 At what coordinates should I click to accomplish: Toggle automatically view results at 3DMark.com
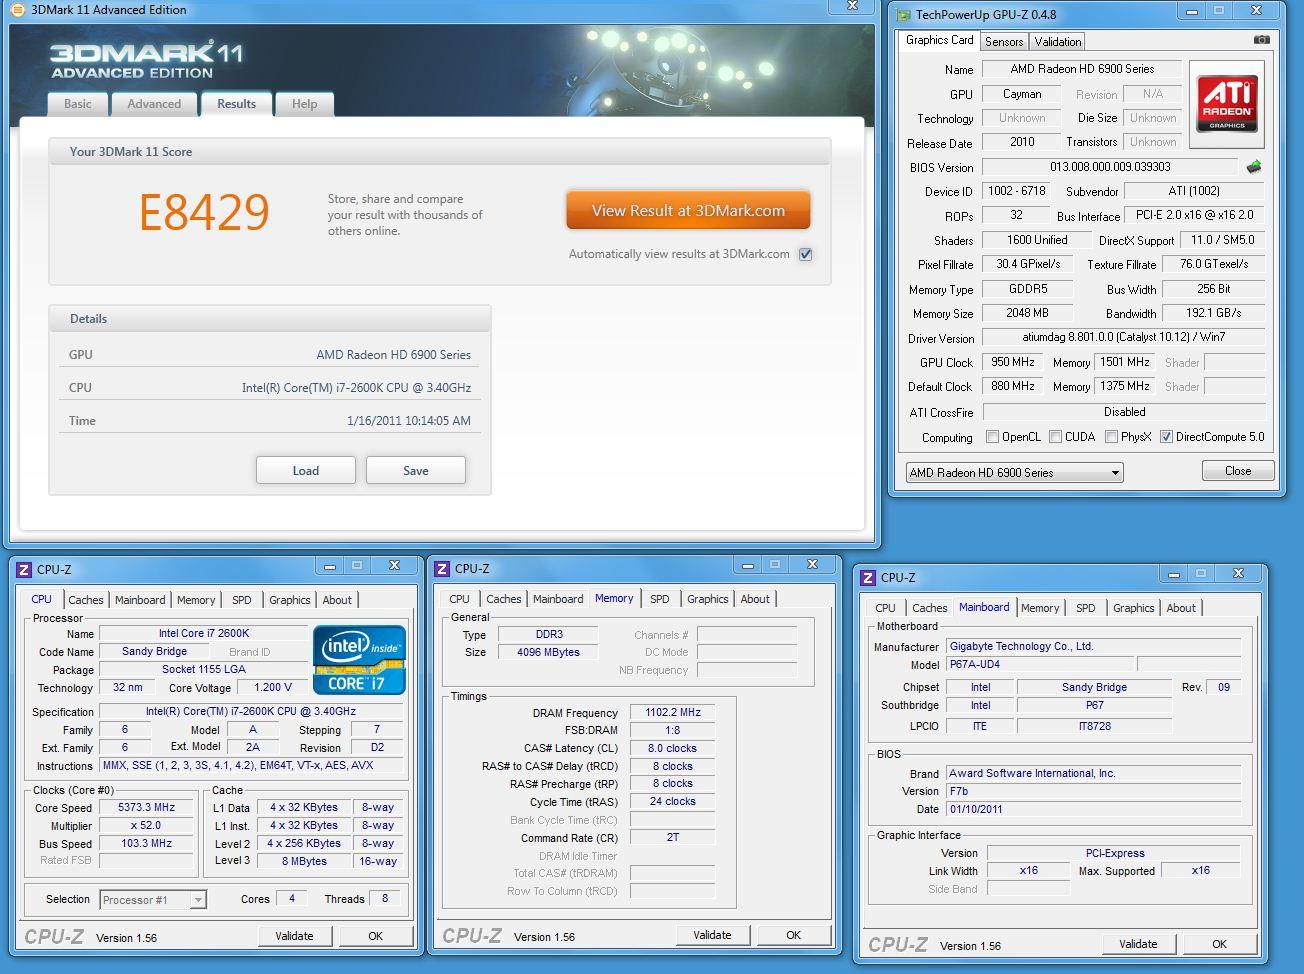[805, 254]
